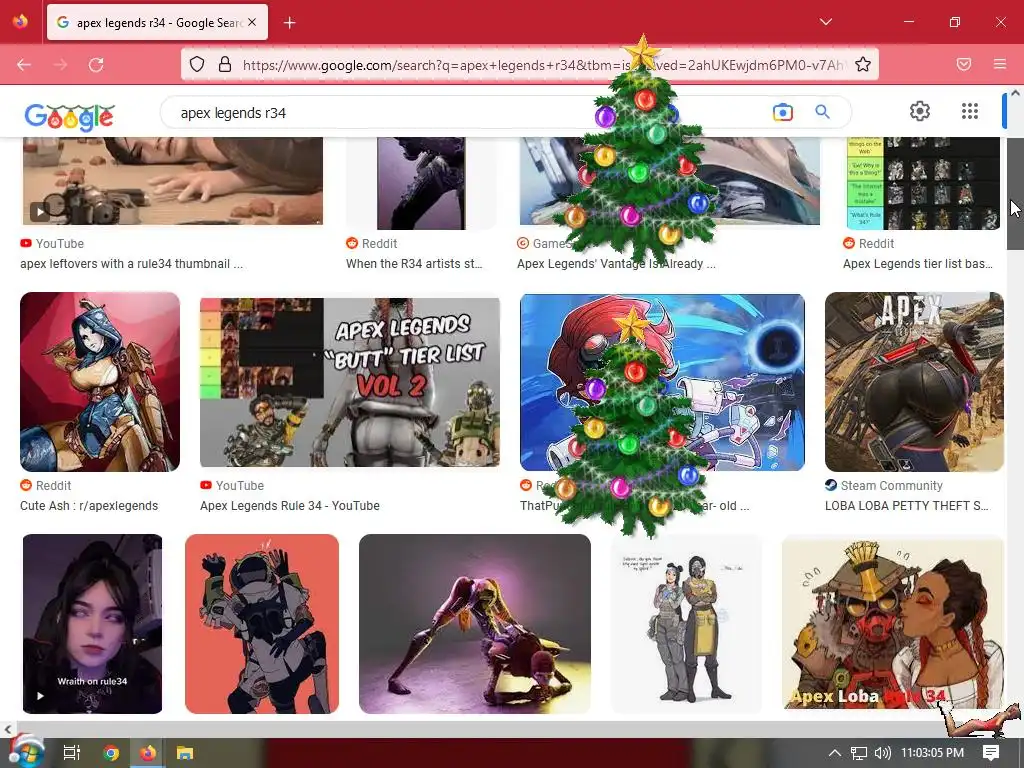Viewport: 1024px width, 768px height.
Task: Open the 'Apex Legends tier list bas...' result
Action: point(918,264)
